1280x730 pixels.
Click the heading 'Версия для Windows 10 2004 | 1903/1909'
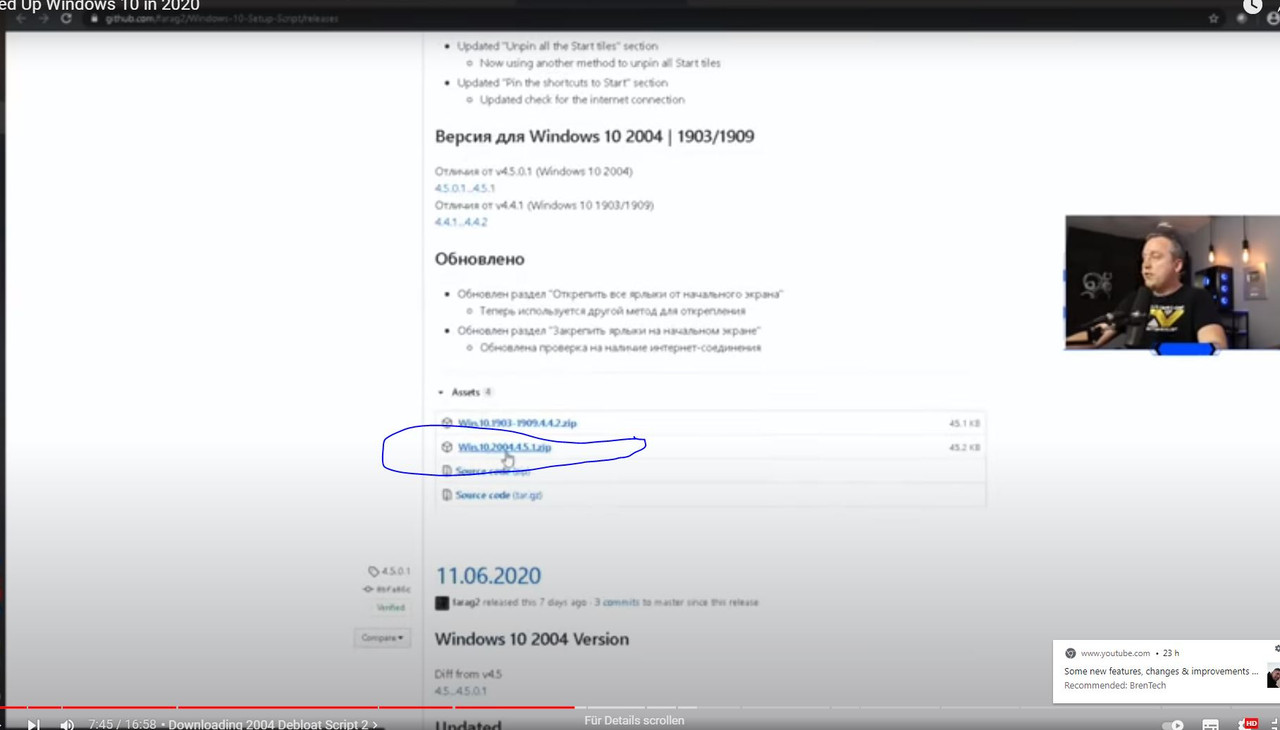pyautogui.click(x=594, y=136)
